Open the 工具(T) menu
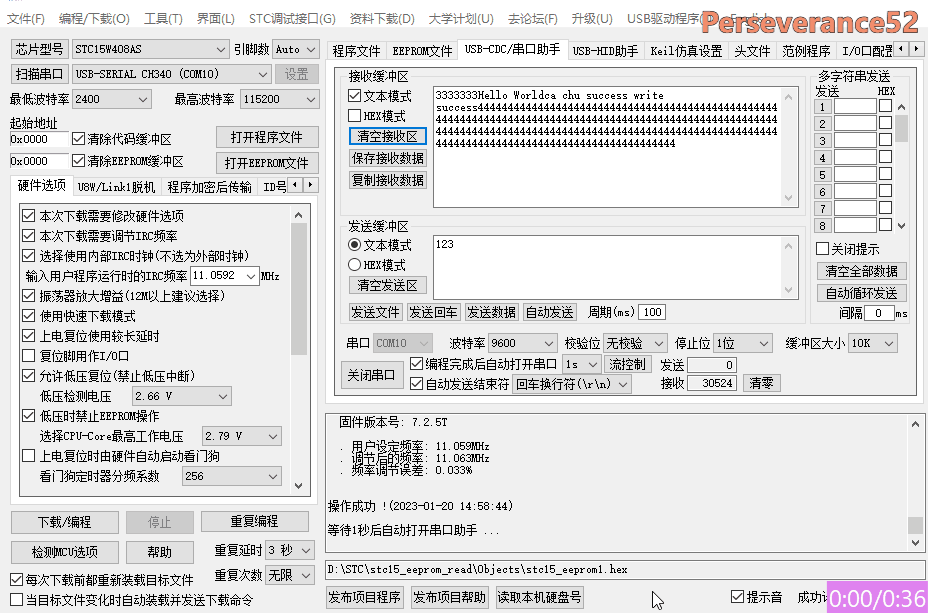 (163, 18)
